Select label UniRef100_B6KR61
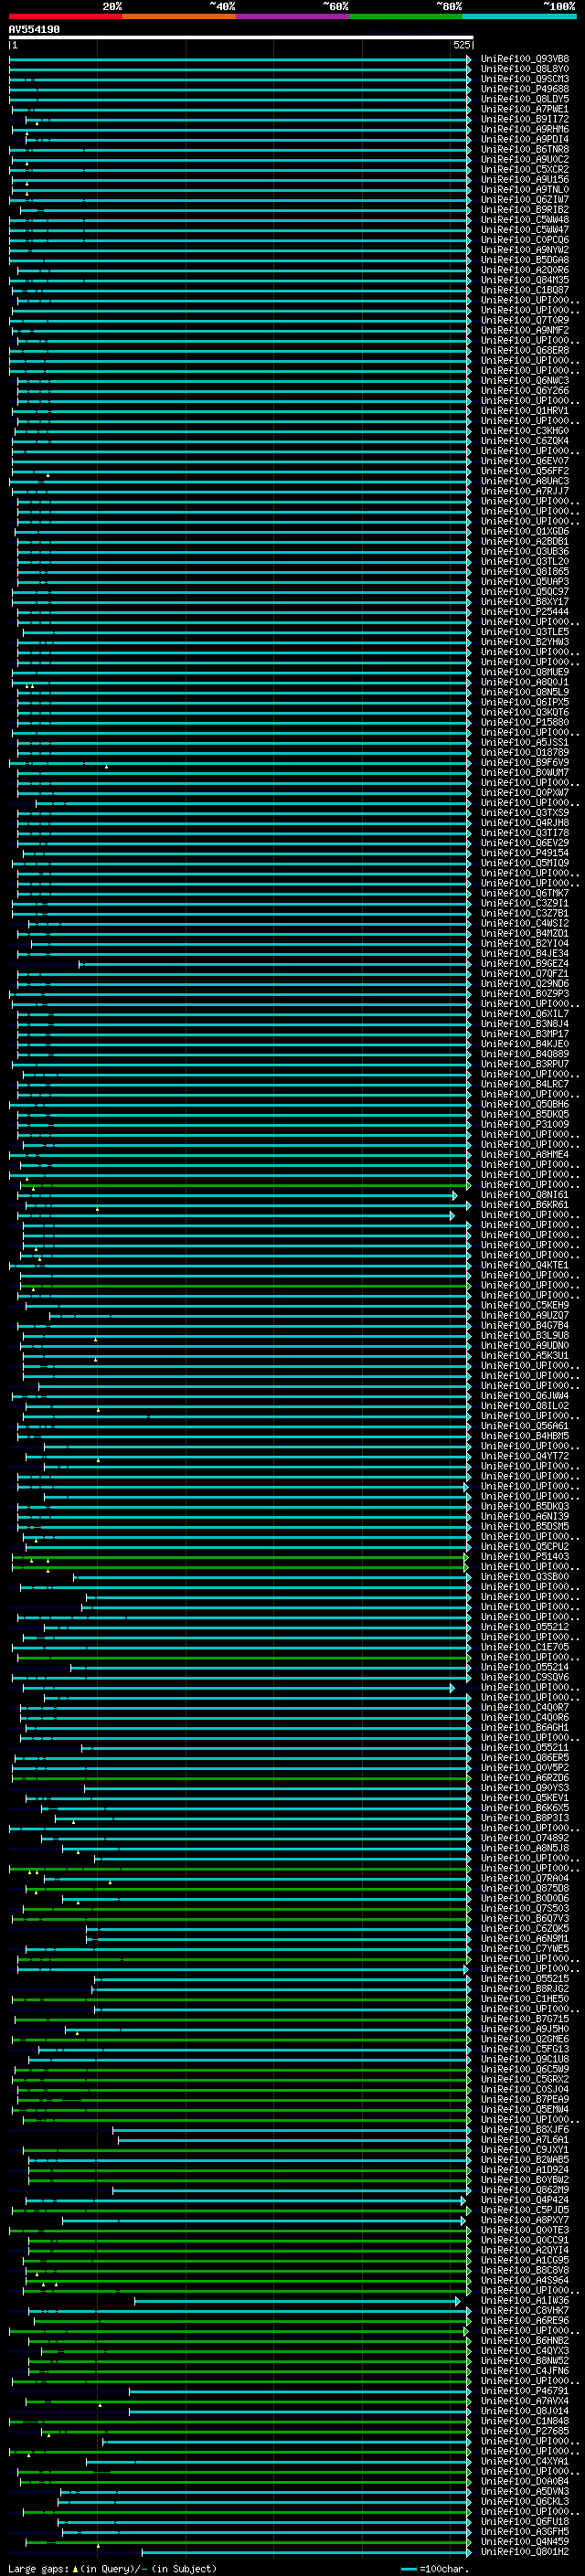The width and height of the screenshot is (585, 2576). tap(525, 1205)
